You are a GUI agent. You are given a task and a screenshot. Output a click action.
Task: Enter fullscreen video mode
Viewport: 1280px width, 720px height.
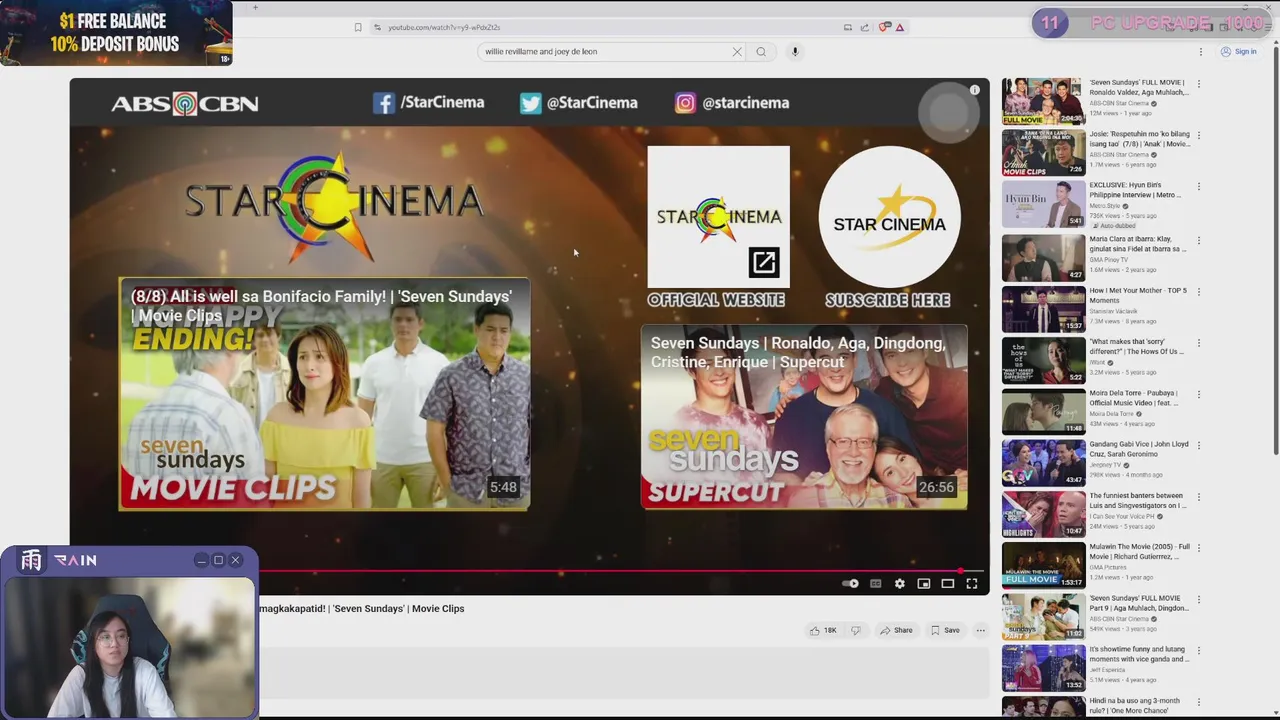[x=971, y=584]
